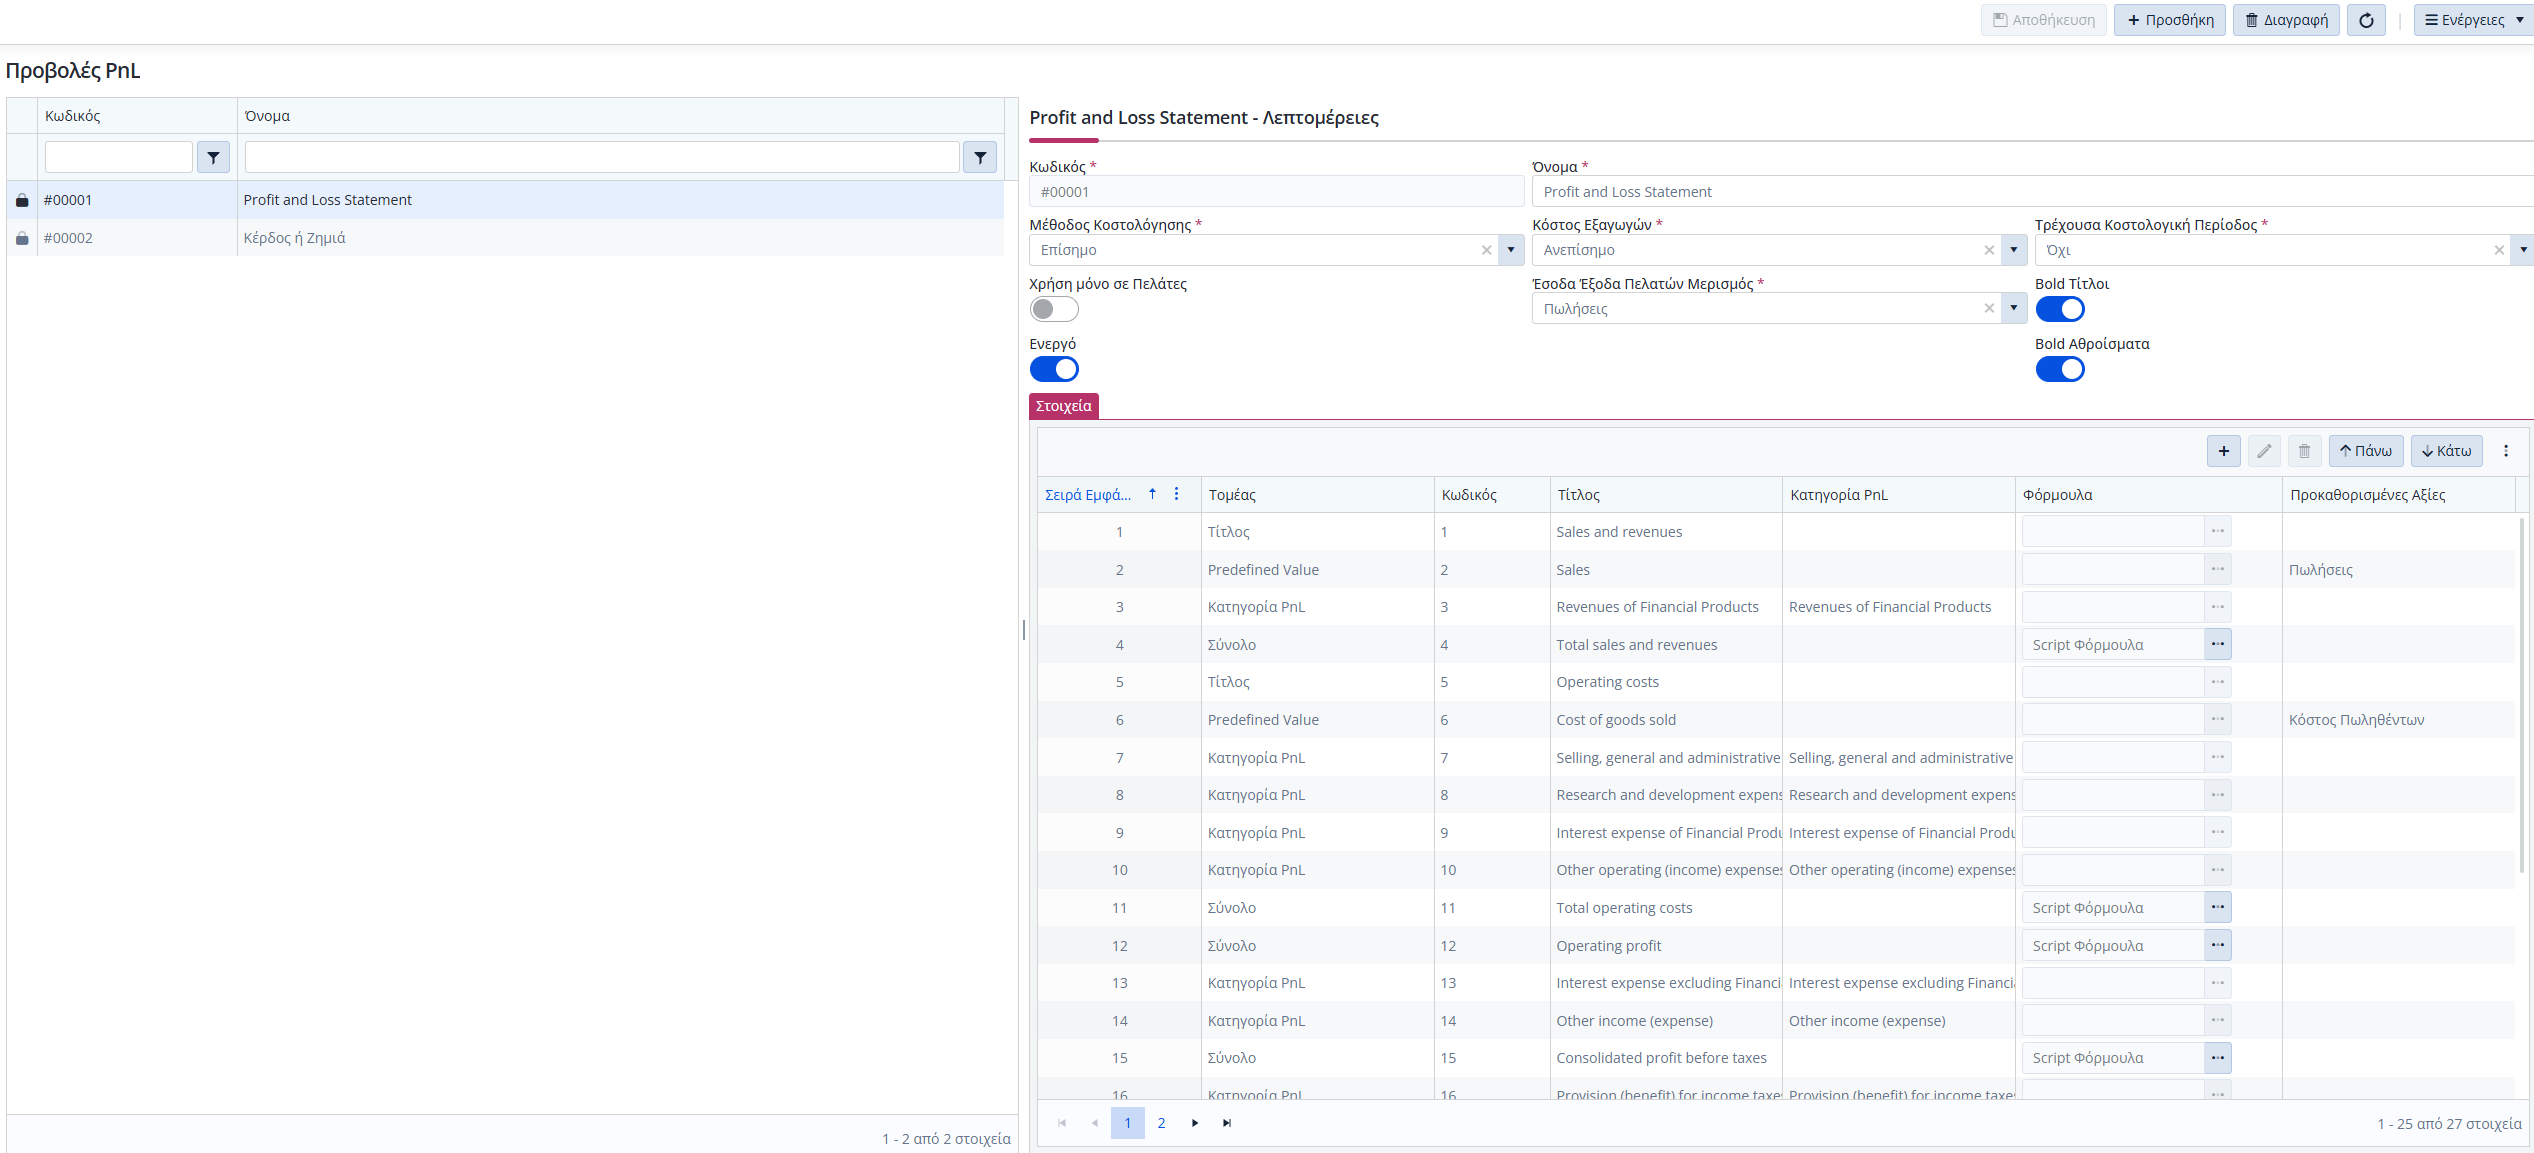Open formula dots for Sales and revenues row

pos(2217,531)
